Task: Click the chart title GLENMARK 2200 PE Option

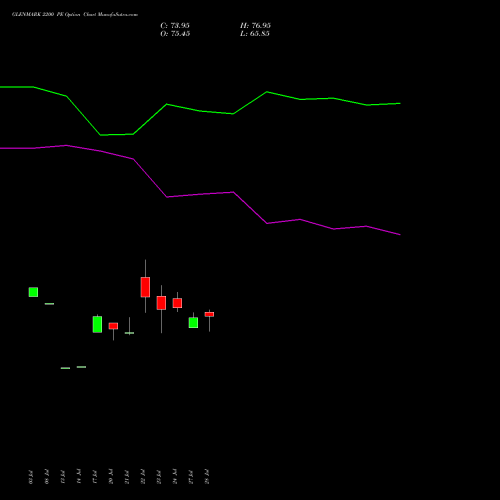Action: (46, 14)
